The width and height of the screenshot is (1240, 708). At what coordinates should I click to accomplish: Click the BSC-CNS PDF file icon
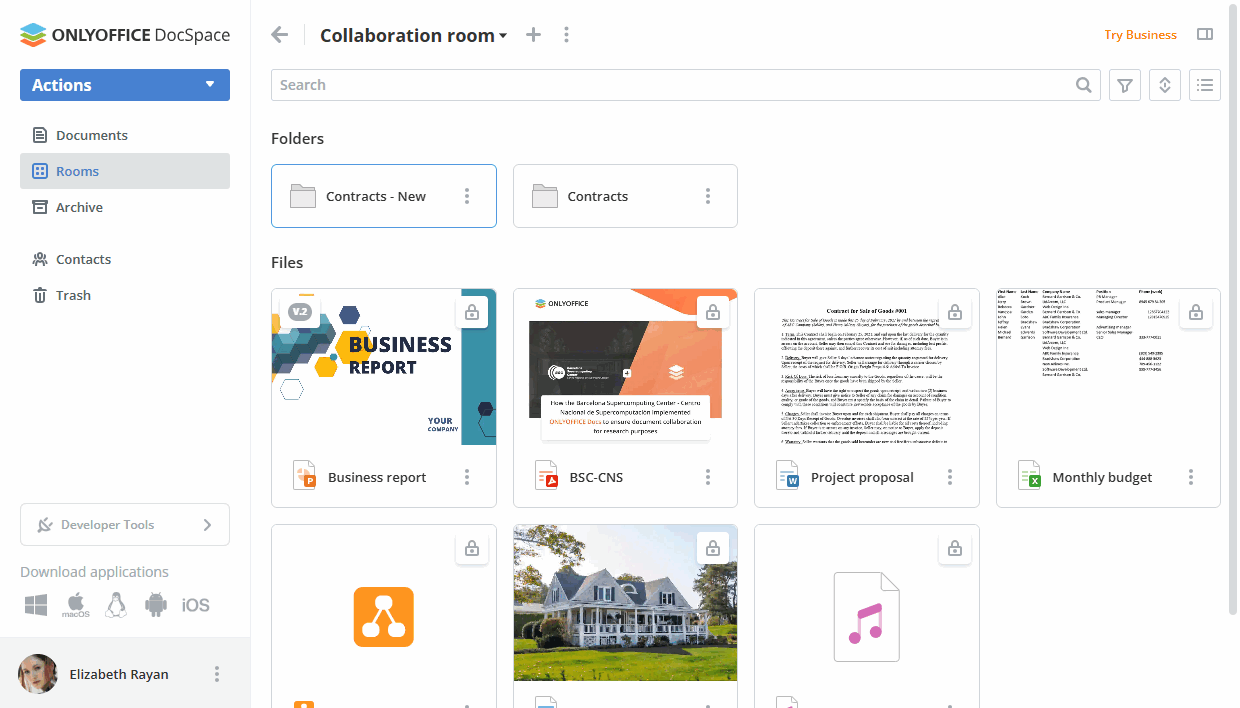point(545,476)
